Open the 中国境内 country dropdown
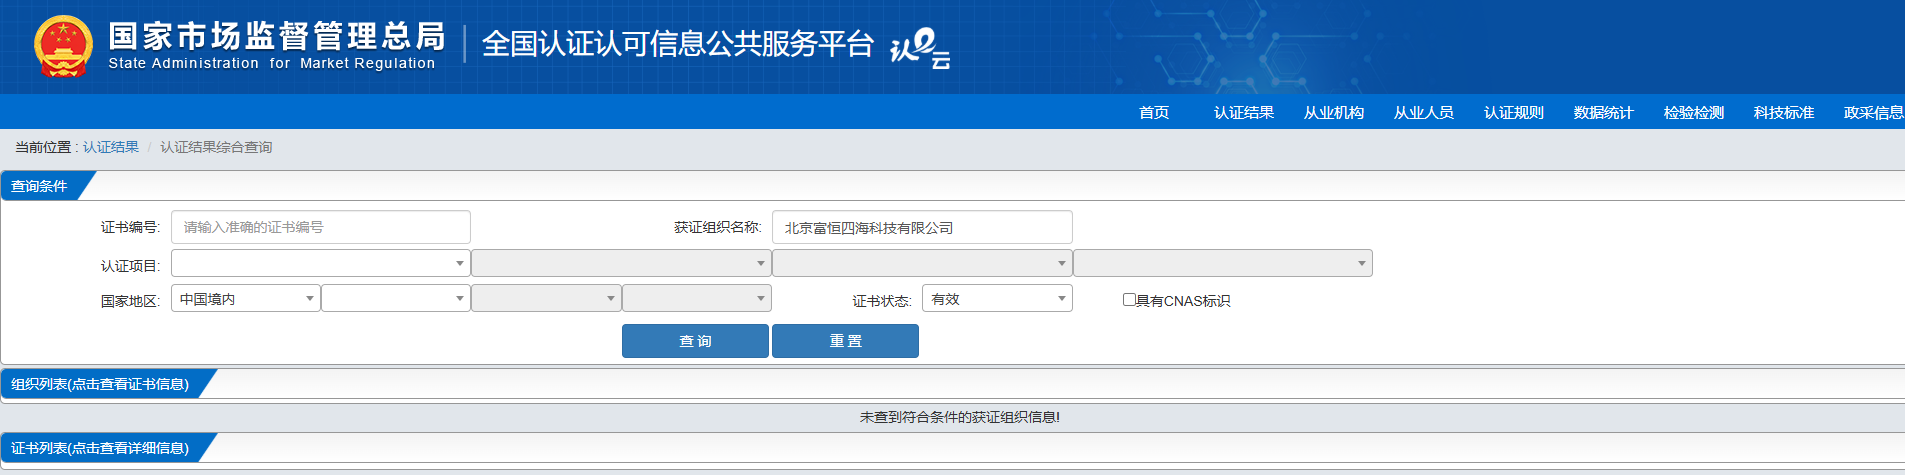1905x475 pixels. [x=246, y=298]
